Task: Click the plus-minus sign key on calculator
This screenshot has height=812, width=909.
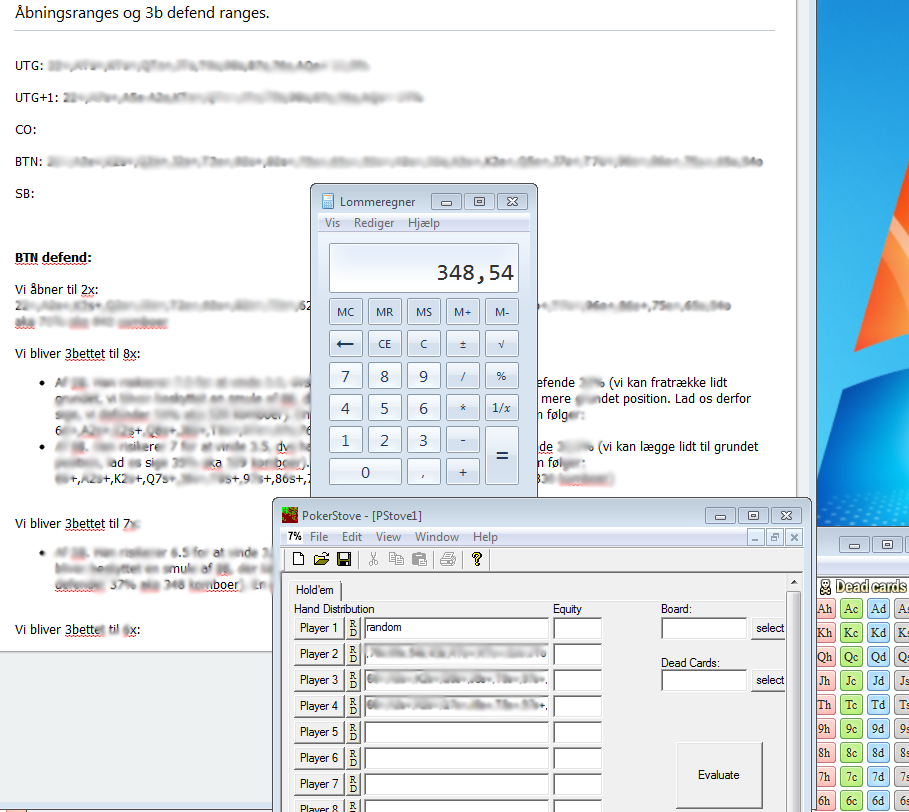Action: (463, 344)
